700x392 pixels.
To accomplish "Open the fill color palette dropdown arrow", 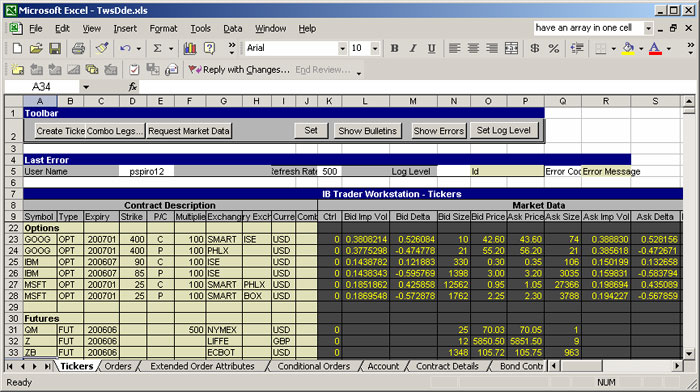I will pyautogui.click(x=641, y=48).
